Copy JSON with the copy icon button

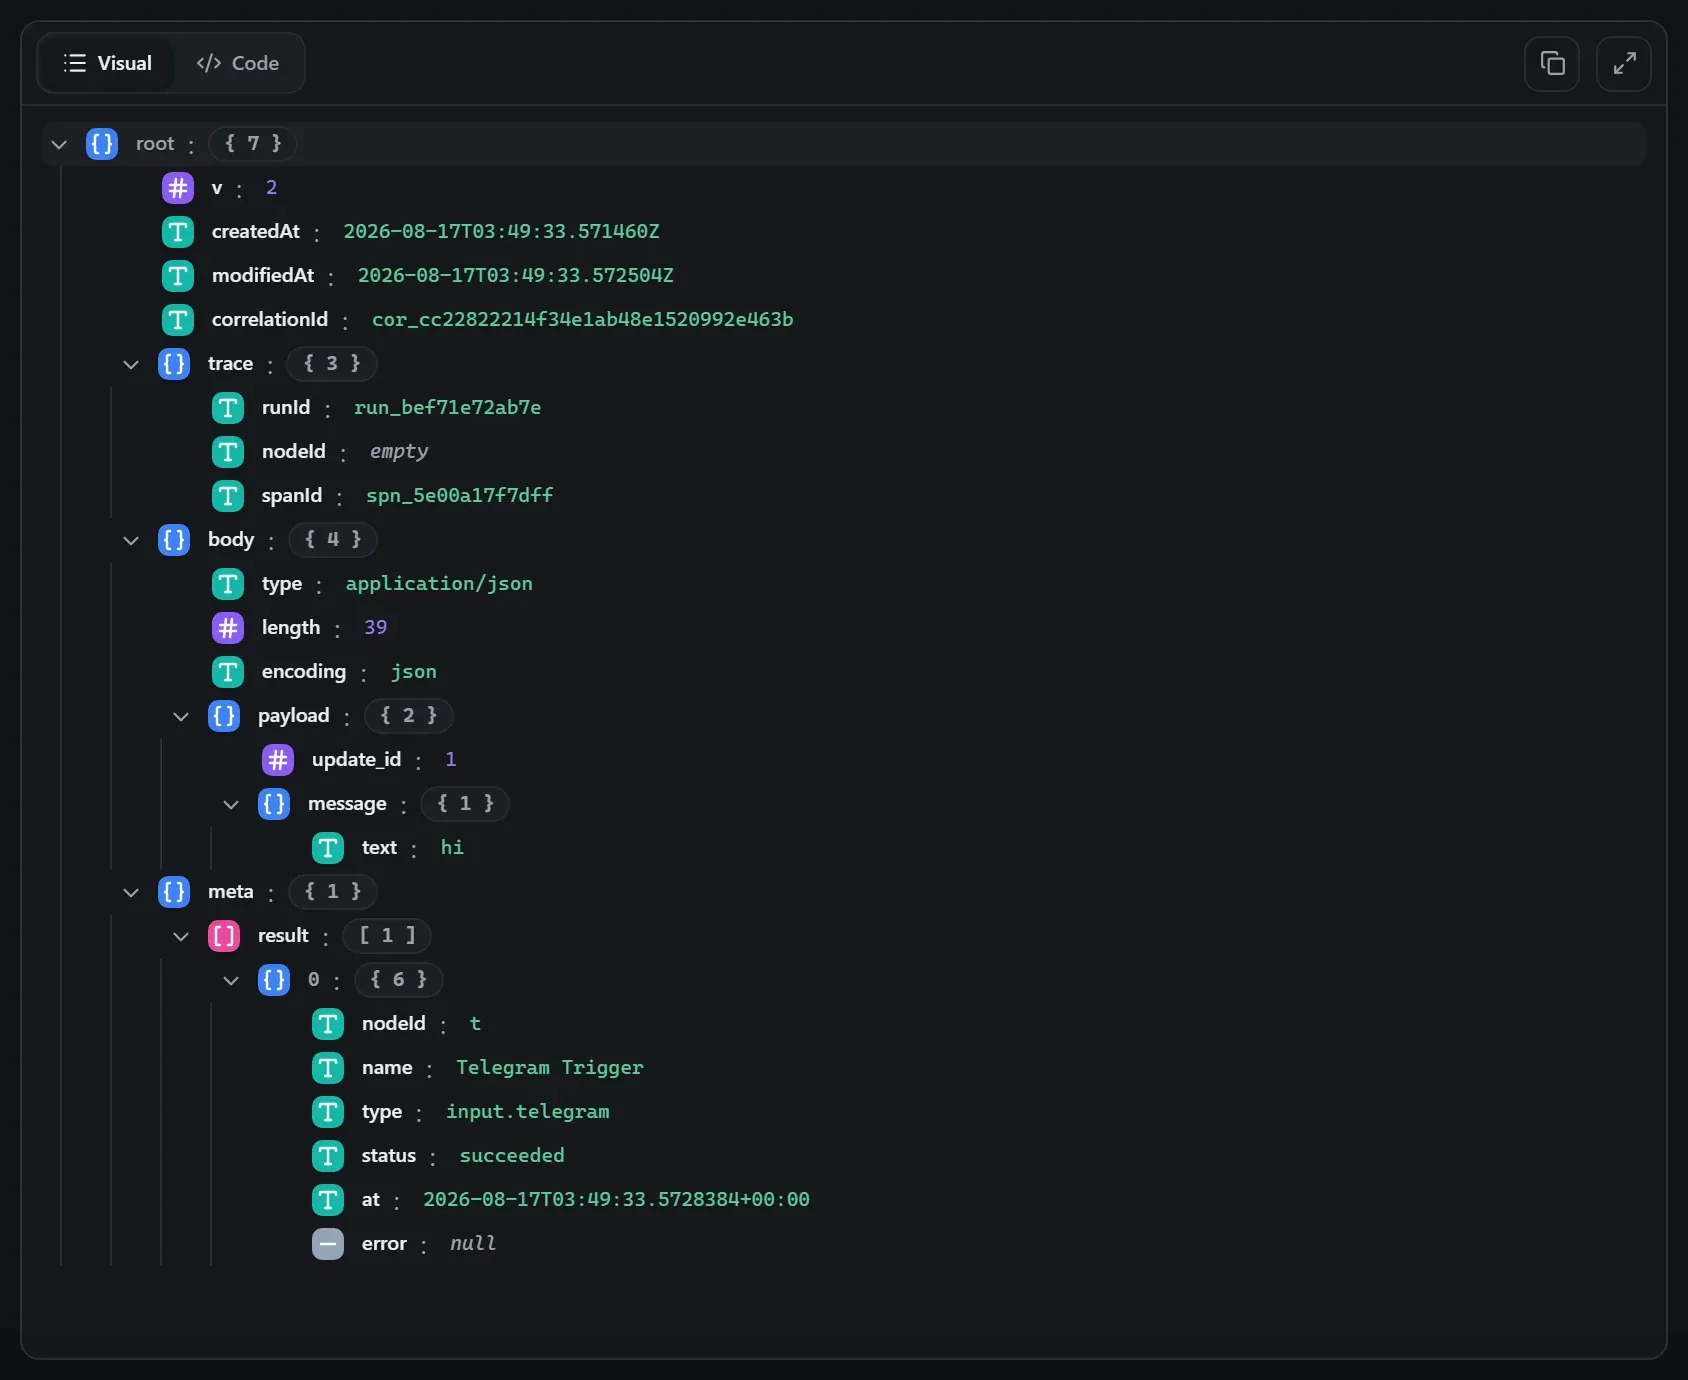pos(1552,64)
